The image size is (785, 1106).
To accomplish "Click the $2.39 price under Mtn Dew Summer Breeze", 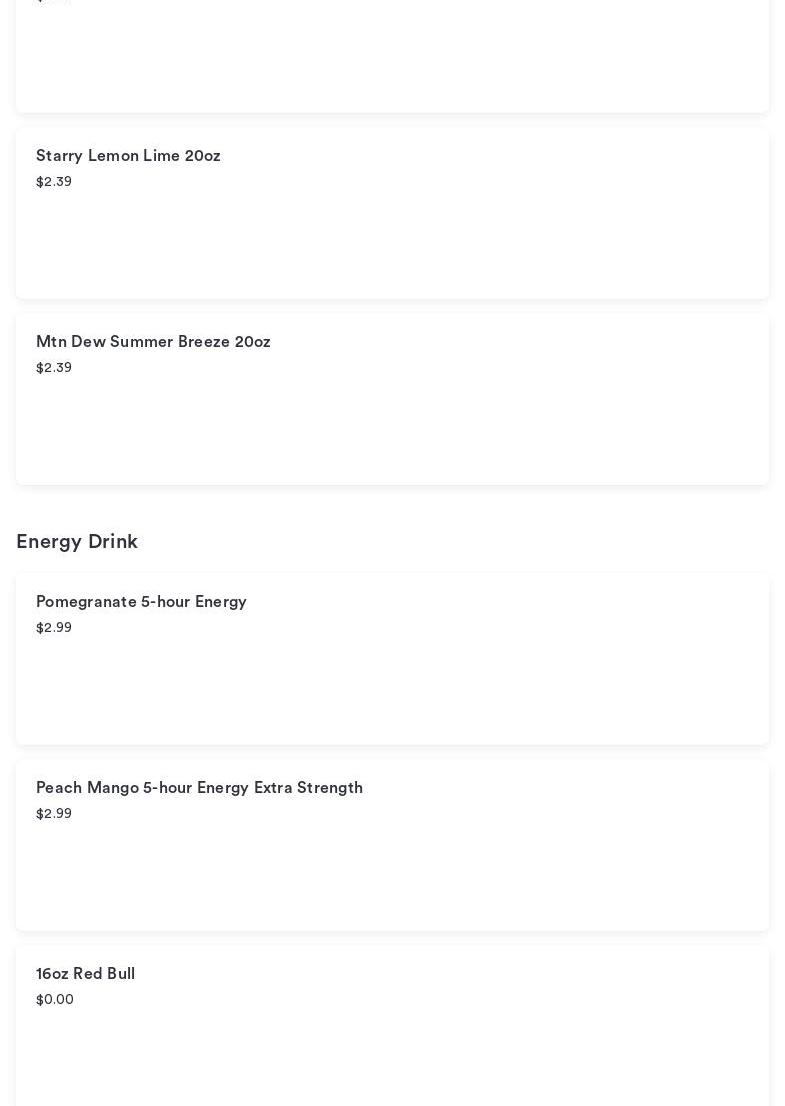I will pyautogui.click(x=54, y=368).
